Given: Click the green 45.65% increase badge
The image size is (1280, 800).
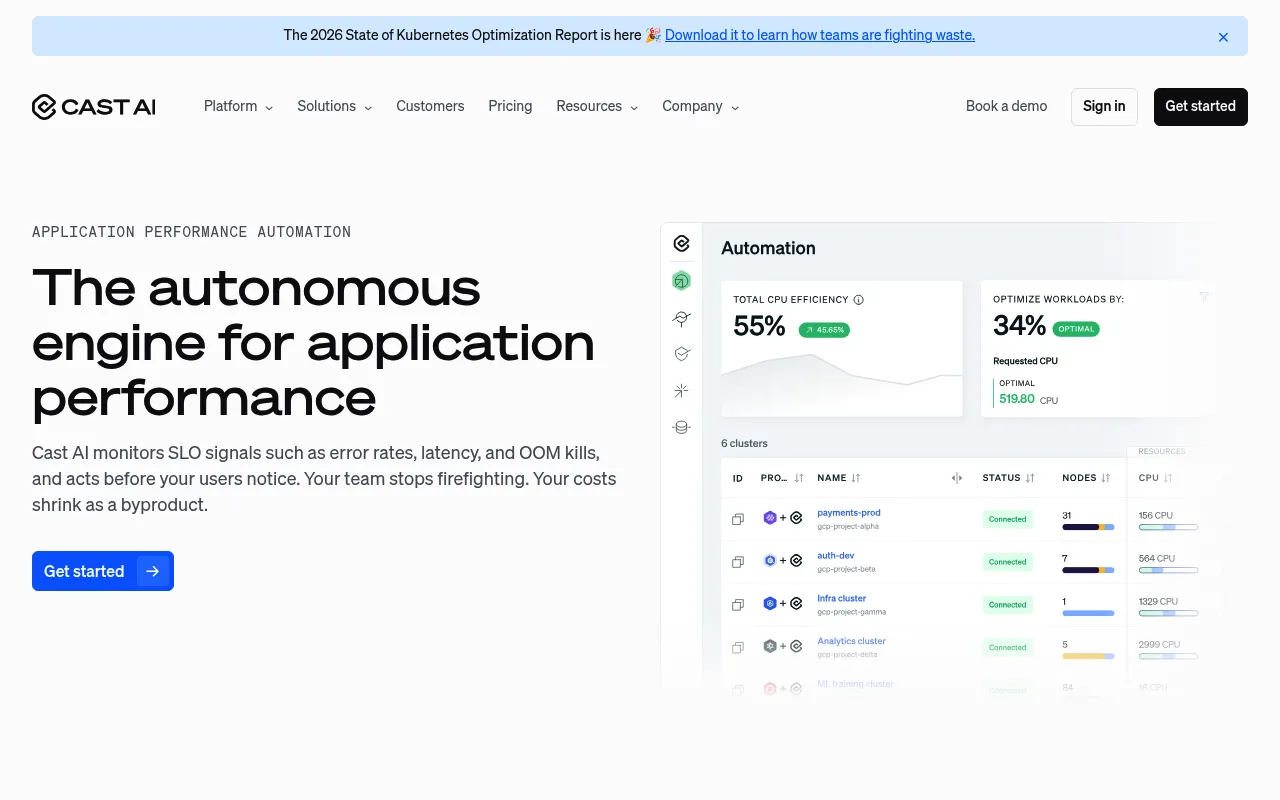Looking at the screenshot, I should coord(824,329).
